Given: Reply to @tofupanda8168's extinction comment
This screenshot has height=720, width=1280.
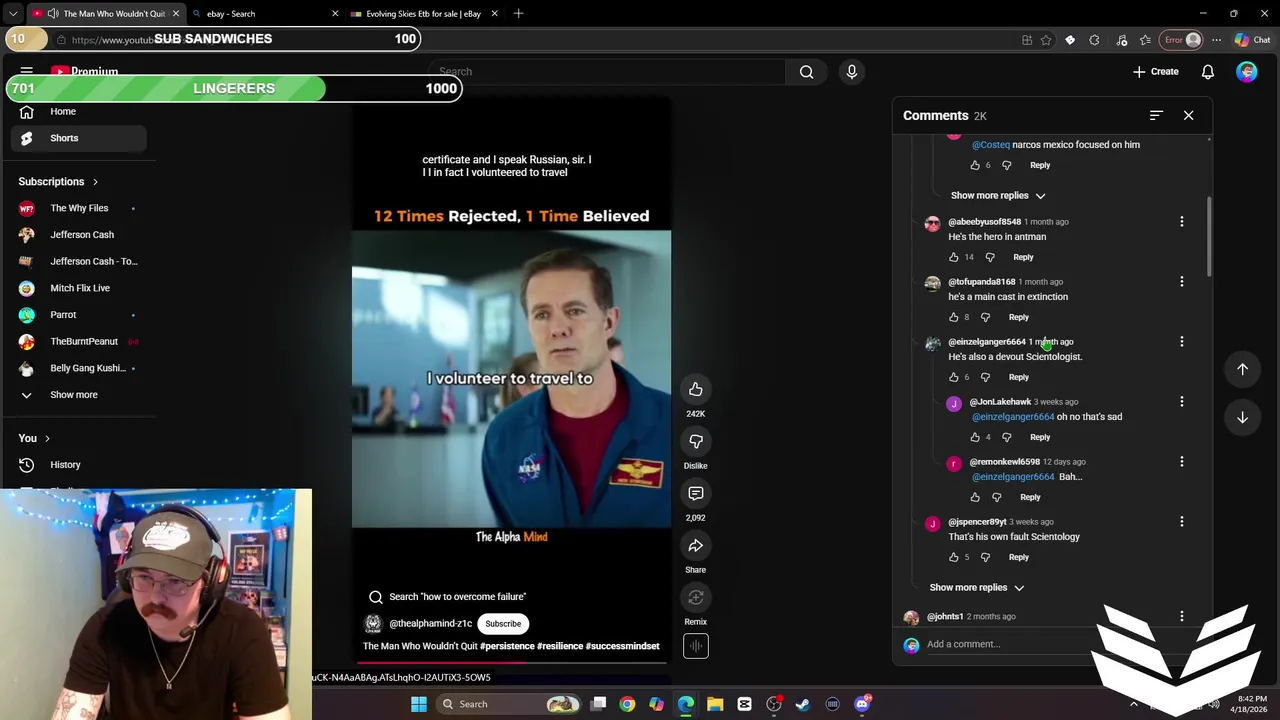Looking at the screenshot, I should coord(1018,317).
